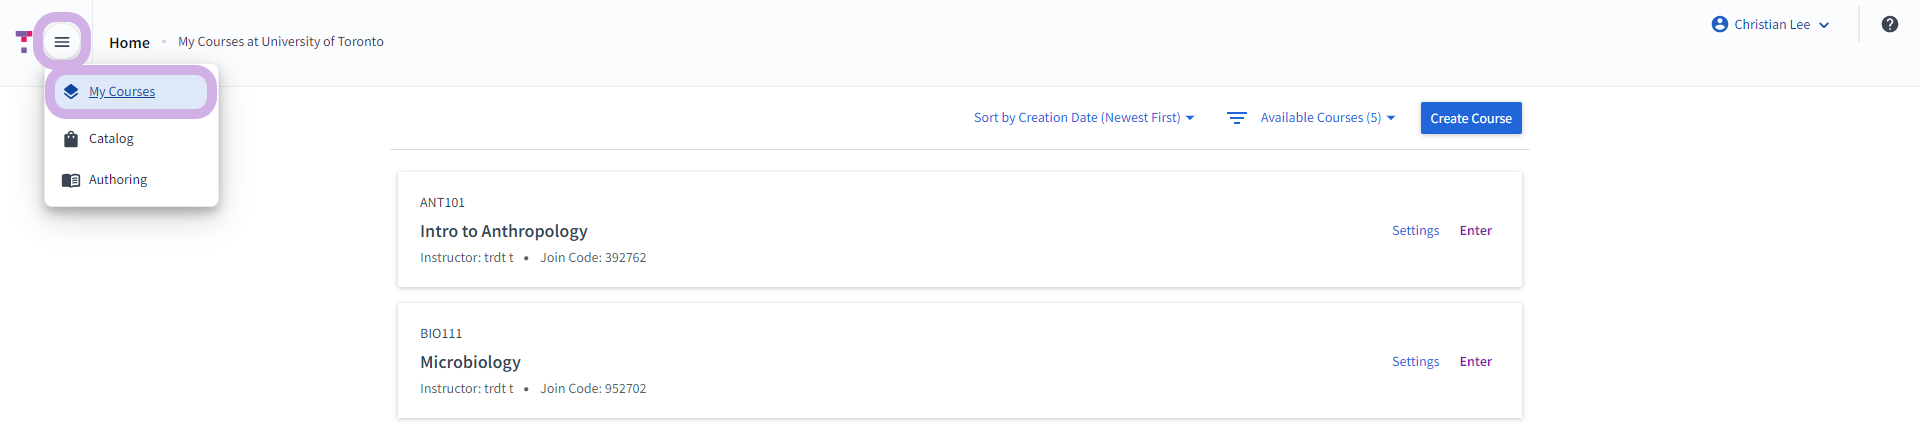Choose Authoring in the navigation menu
The height and width of the screenshot is (426, 1920).
pos(131,180)
